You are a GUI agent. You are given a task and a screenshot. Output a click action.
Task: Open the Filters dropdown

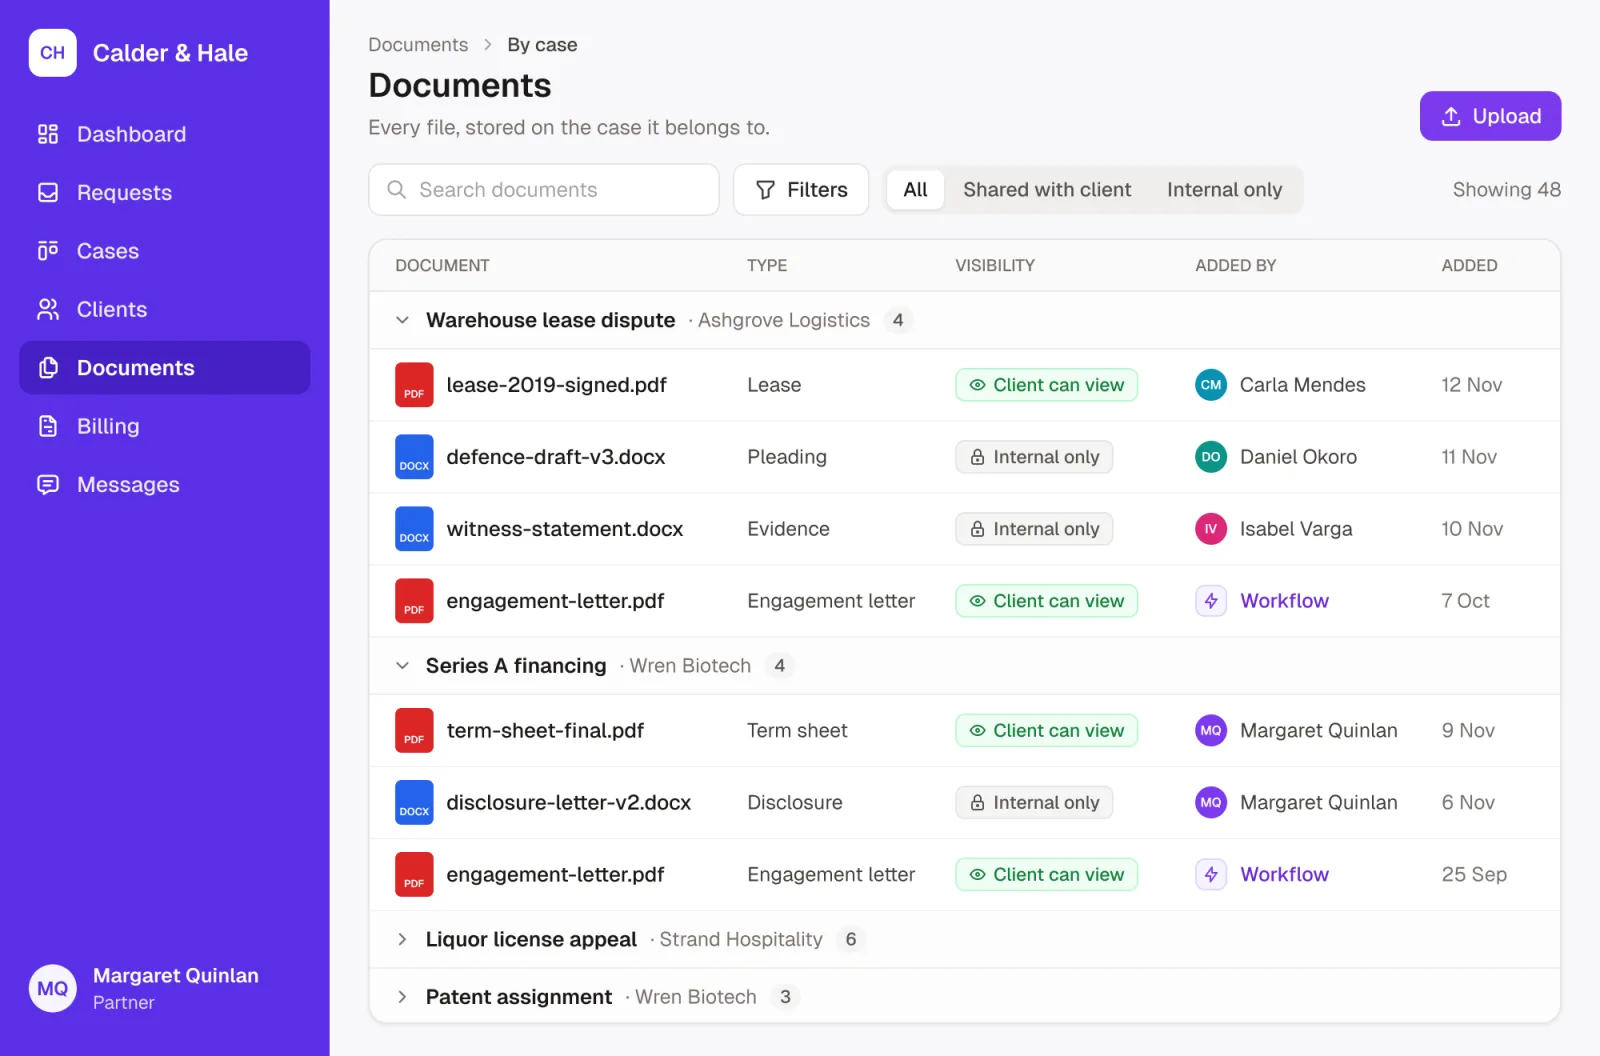point(801,190)
